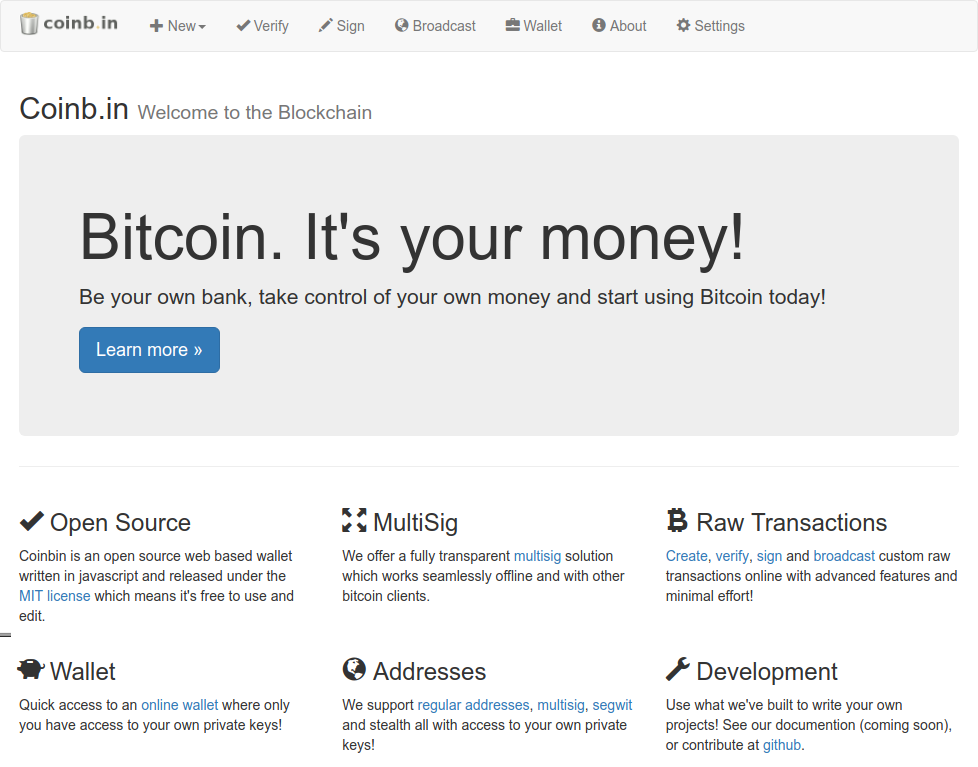Go to the Sign tab
Image resolution: width=978 pixels, height=767 pixels.
(x=342, y=26)
